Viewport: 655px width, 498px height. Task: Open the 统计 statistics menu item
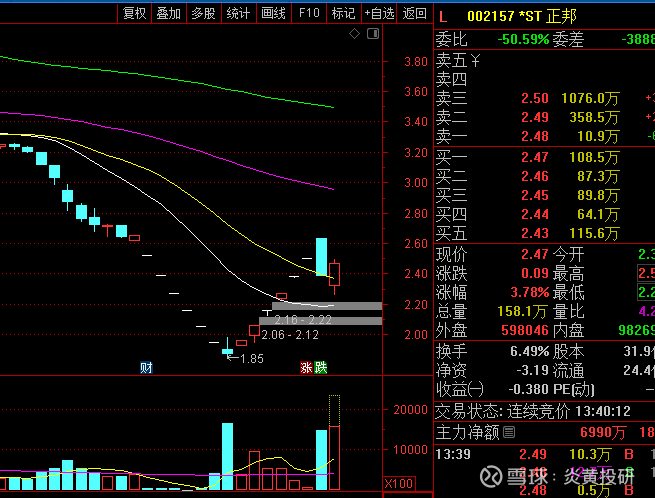238,13
